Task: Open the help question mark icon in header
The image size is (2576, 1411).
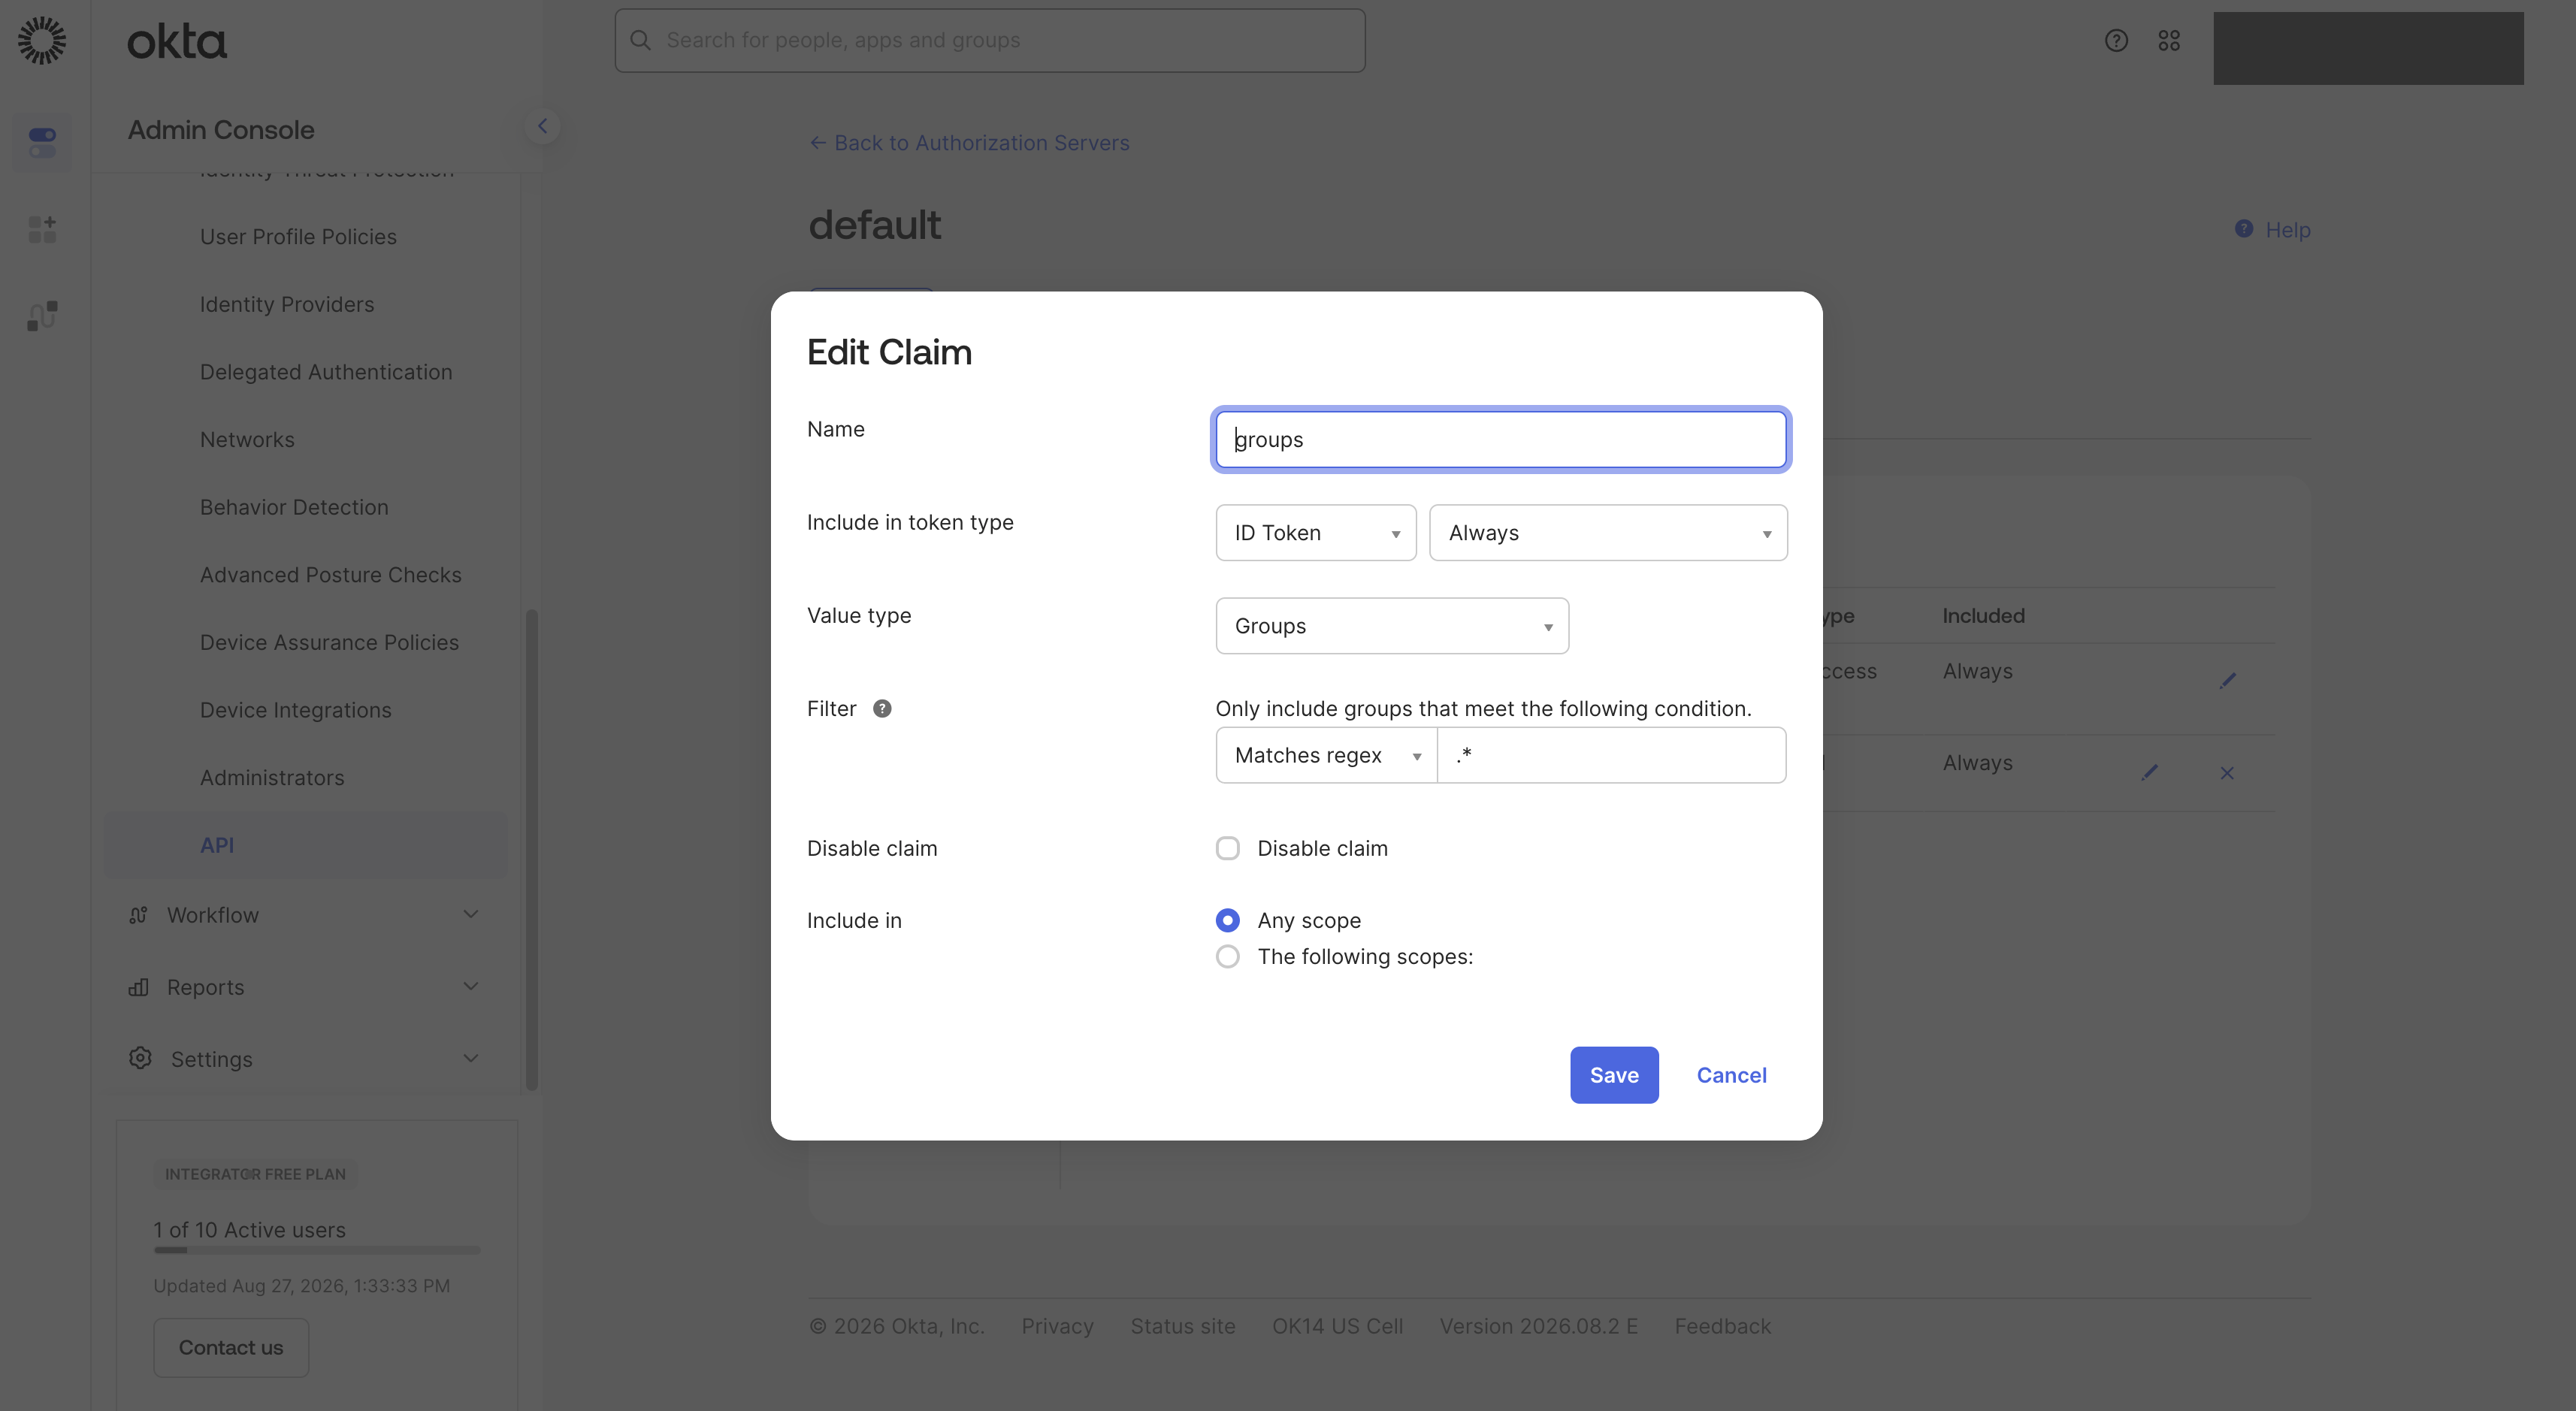Action: (2116, 40)
